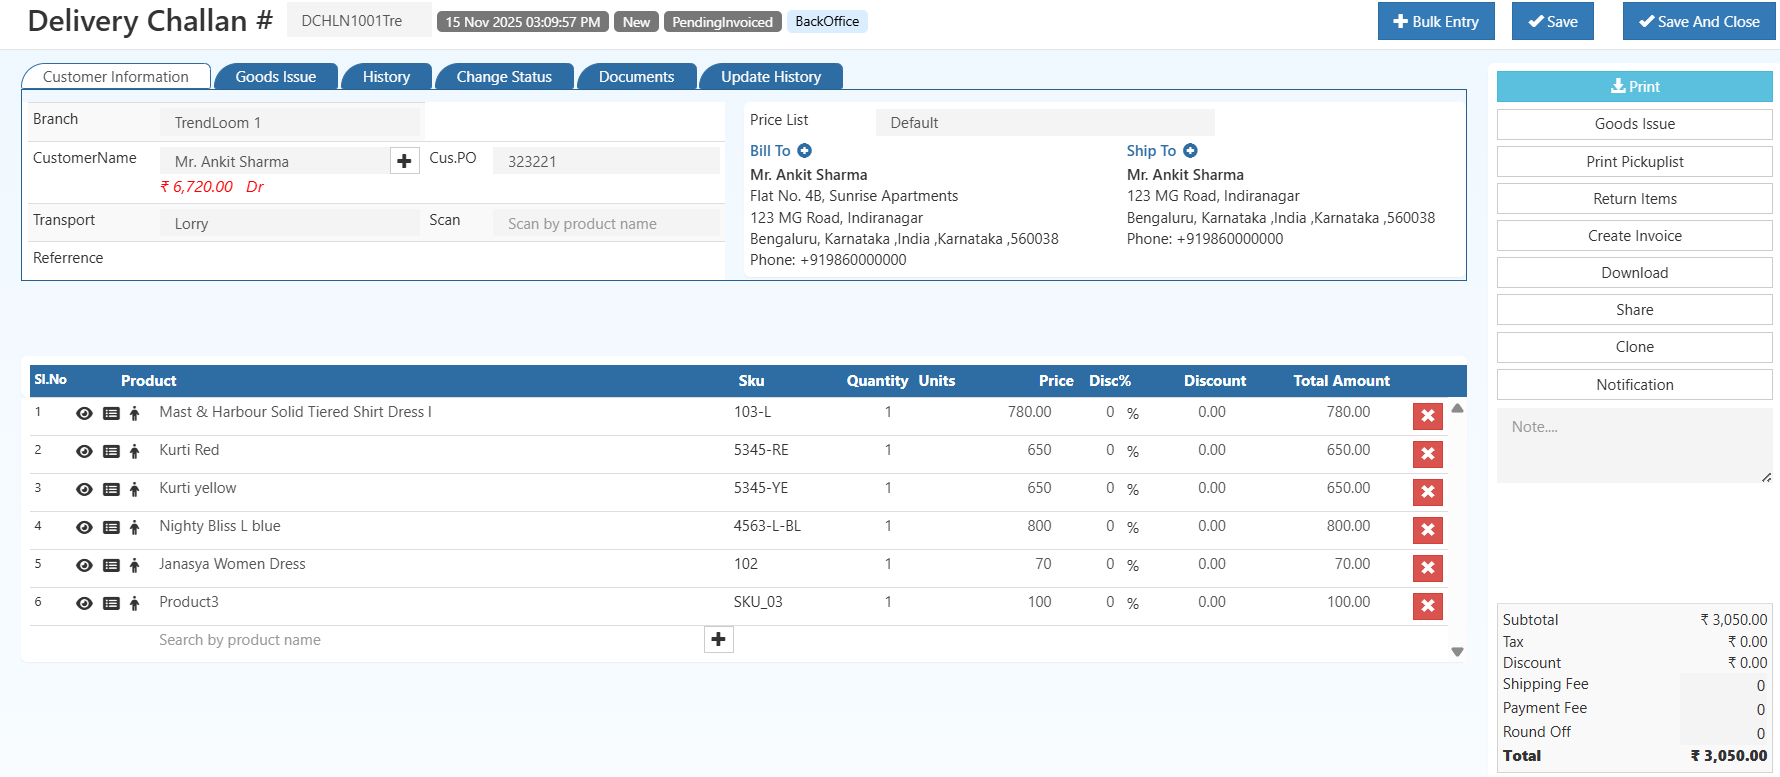View details eye icon for Product3 row
This screenshot has height=777, width=1780.
pos(84,603)
